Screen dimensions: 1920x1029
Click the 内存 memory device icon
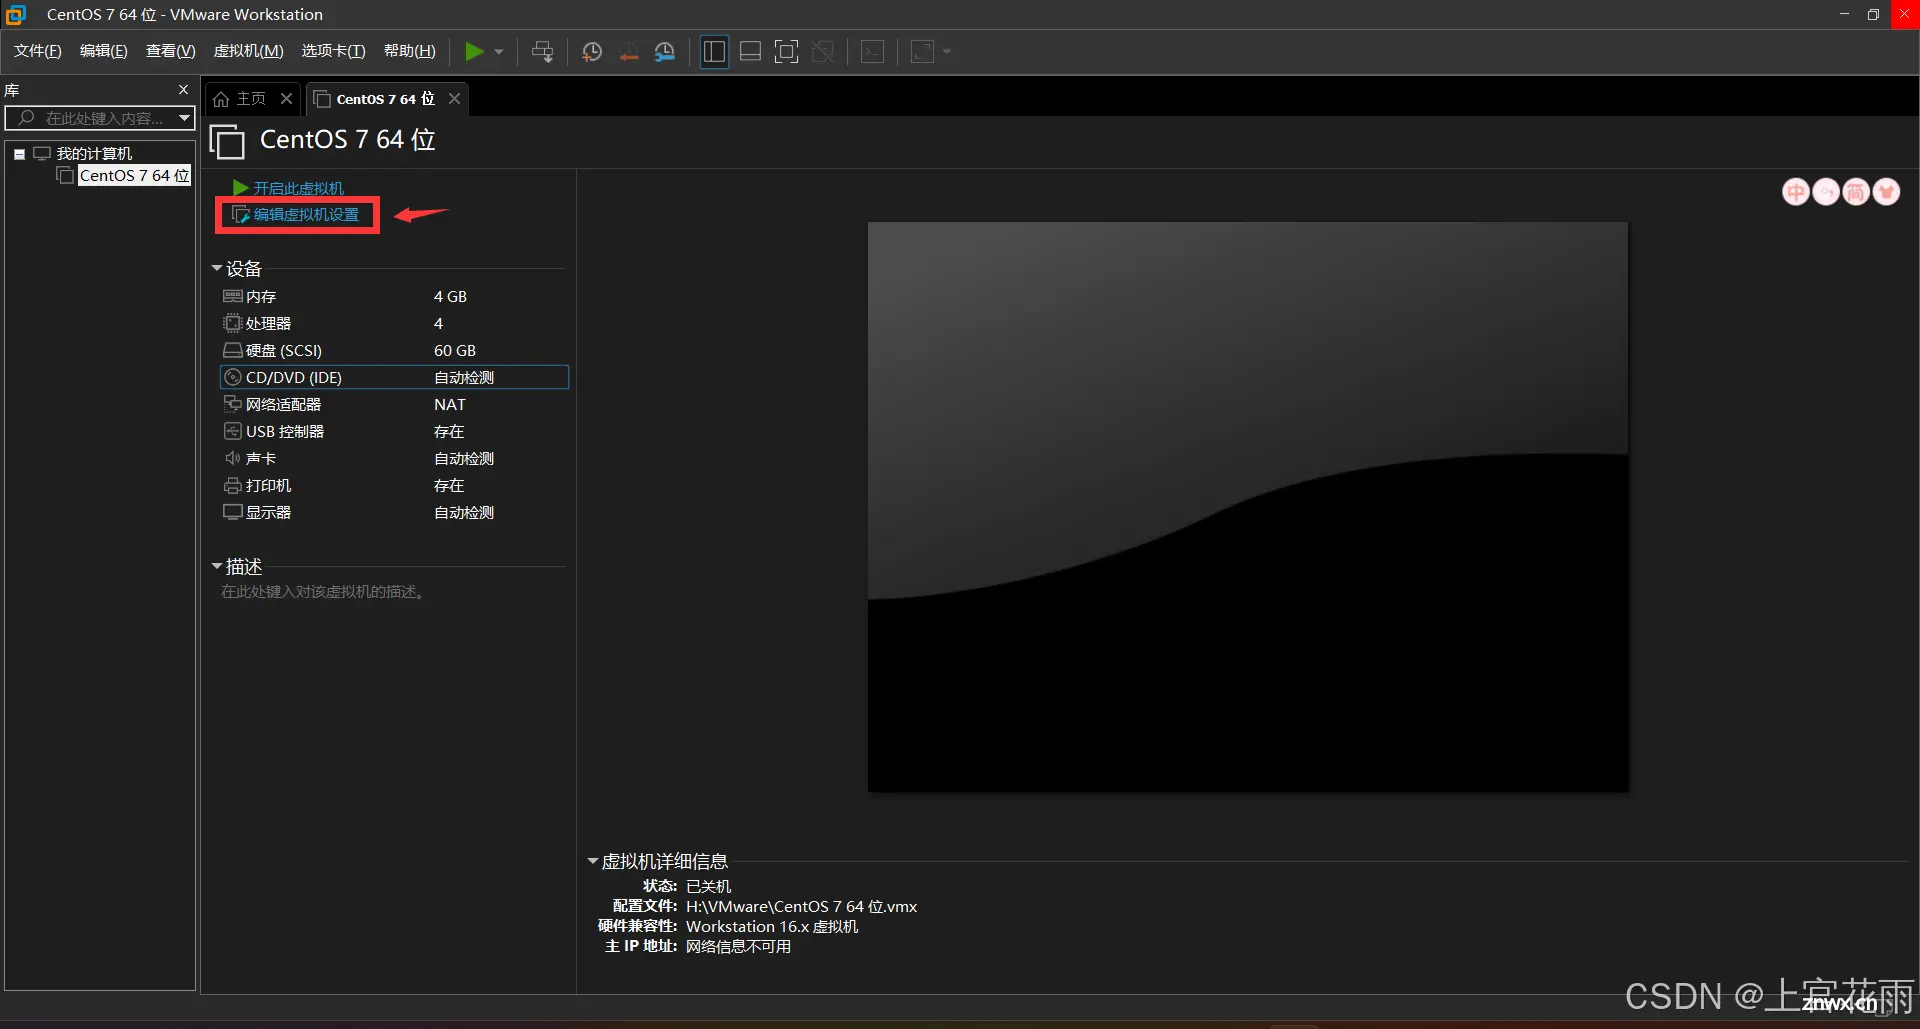[232, 296]
